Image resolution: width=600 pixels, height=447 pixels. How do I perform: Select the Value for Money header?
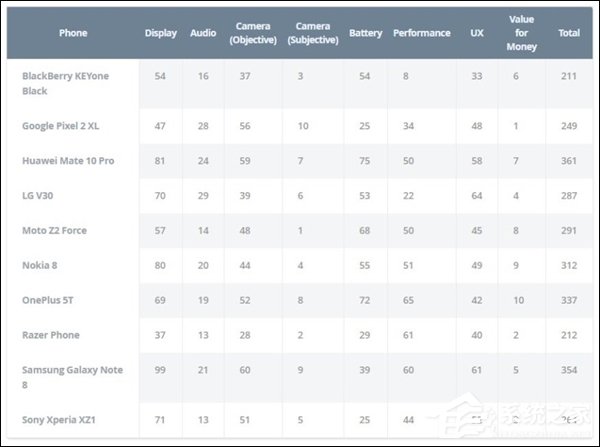click(522, 33)
